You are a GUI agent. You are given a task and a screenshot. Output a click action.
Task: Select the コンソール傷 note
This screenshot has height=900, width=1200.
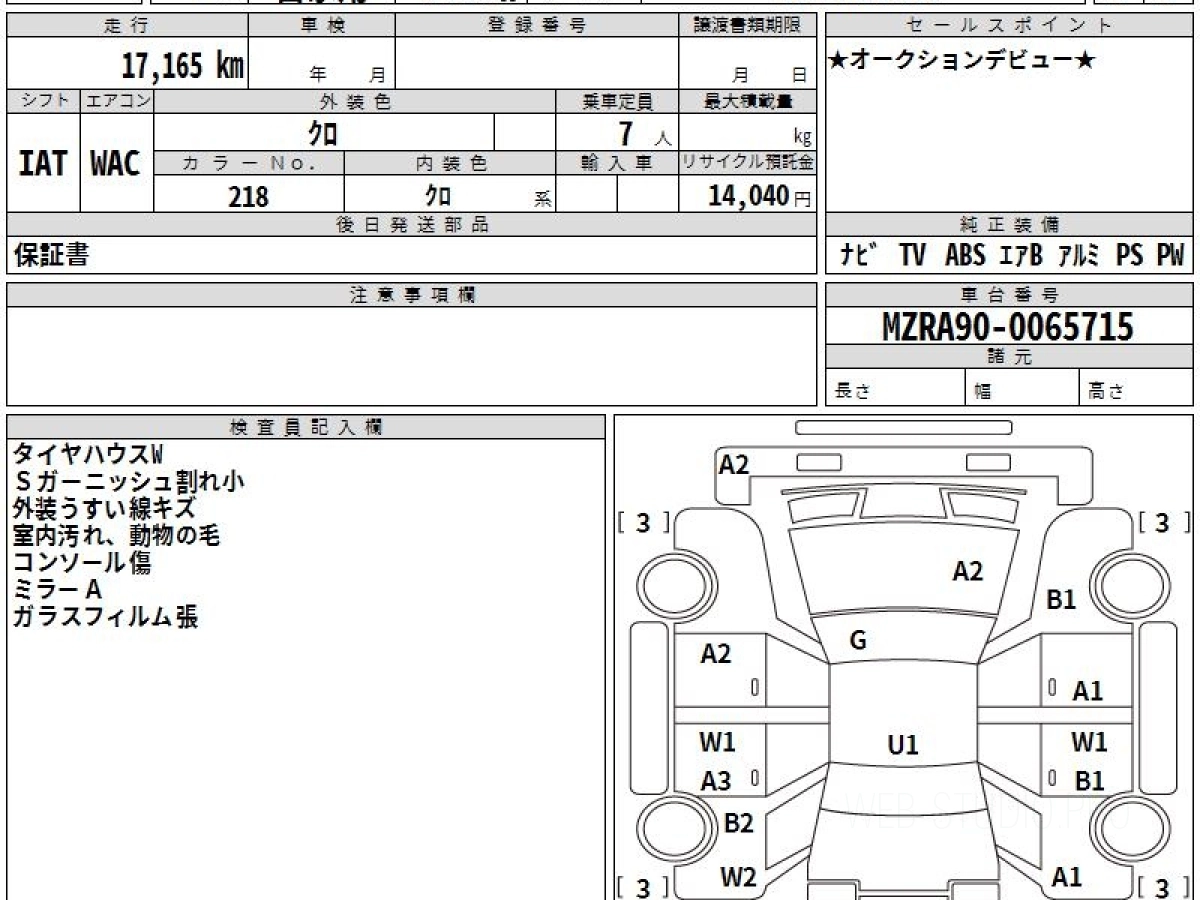point(82,562)
